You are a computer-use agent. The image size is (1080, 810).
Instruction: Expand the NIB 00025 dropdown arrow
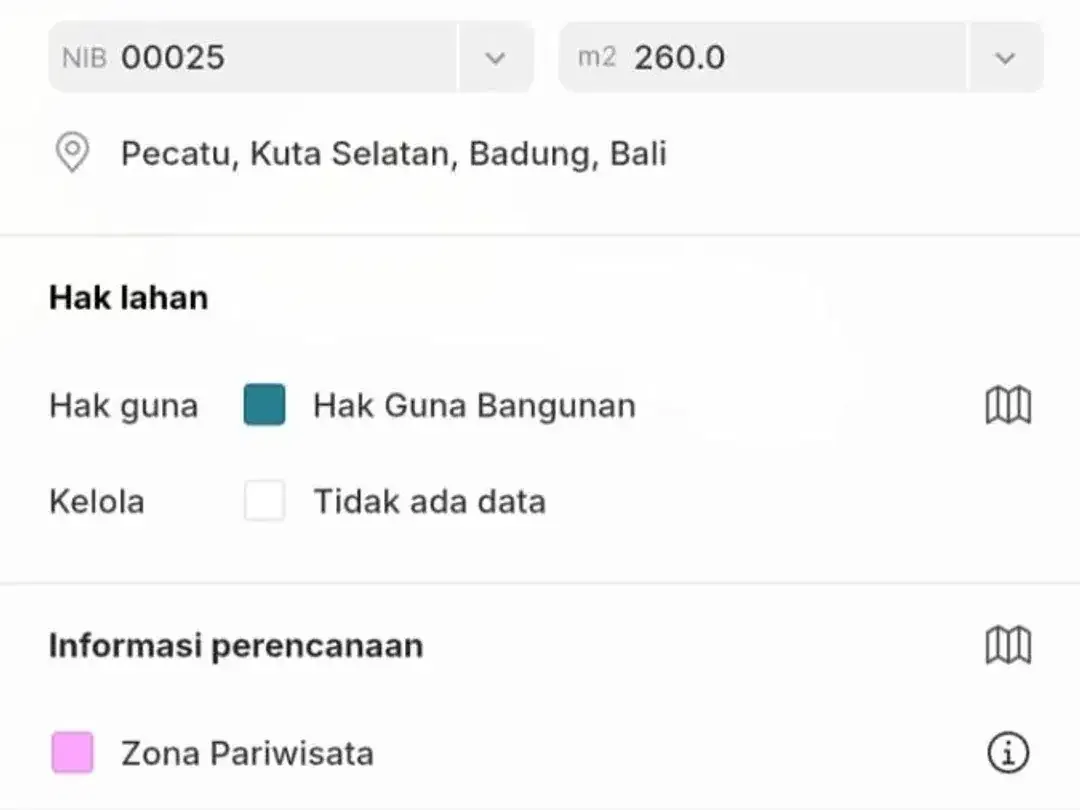click(x=495, y=58)
